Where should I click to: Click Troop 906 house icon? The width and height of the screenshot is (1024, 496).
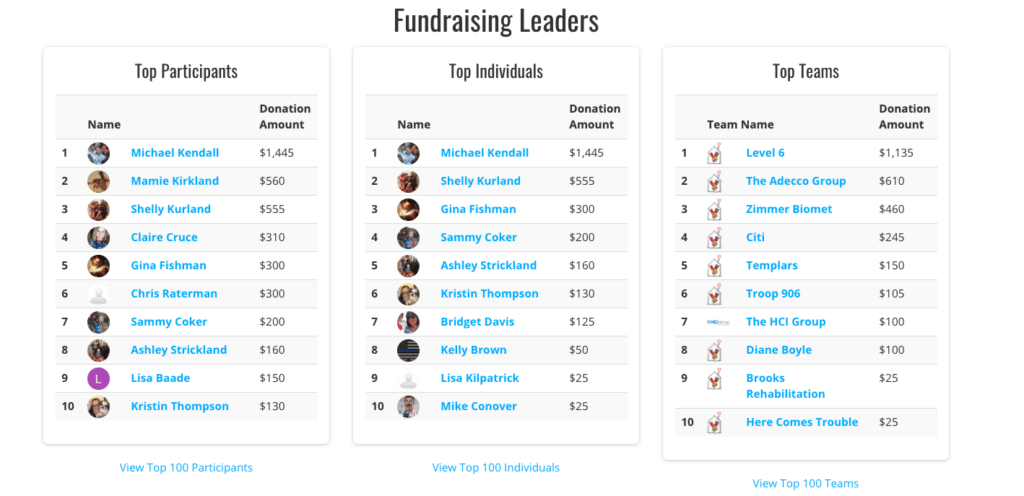[x=714, y=294]
